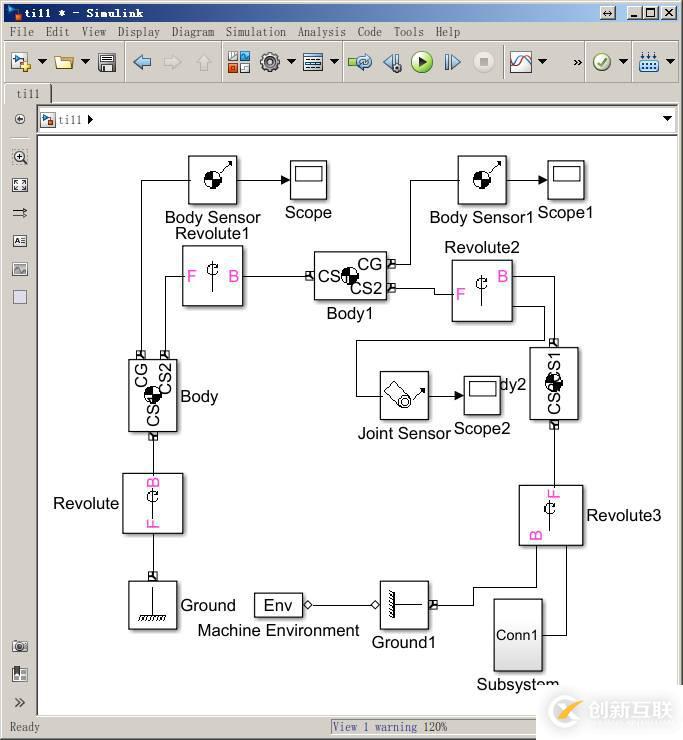Run the simulation with the green Play button
The image size is (683, 740).
point(422,62)
